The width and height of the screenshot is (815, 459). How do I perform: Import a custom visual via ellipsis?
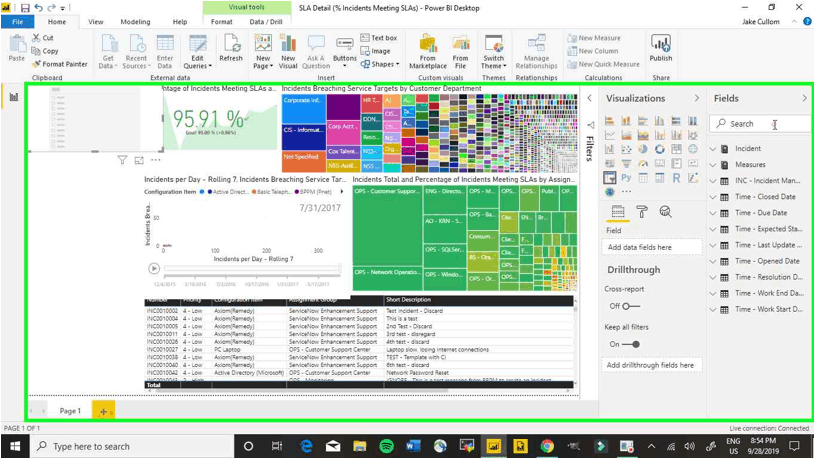626,192
